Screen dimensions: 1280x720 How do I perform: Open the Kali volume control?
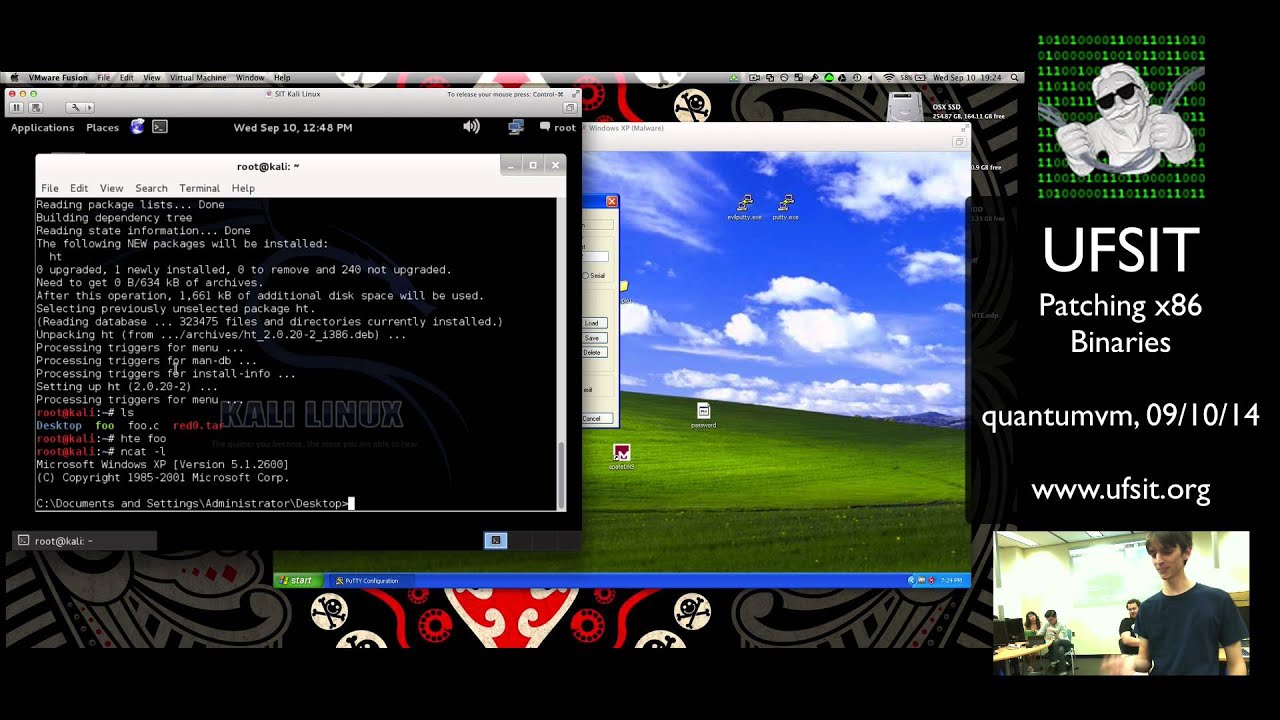471,127
